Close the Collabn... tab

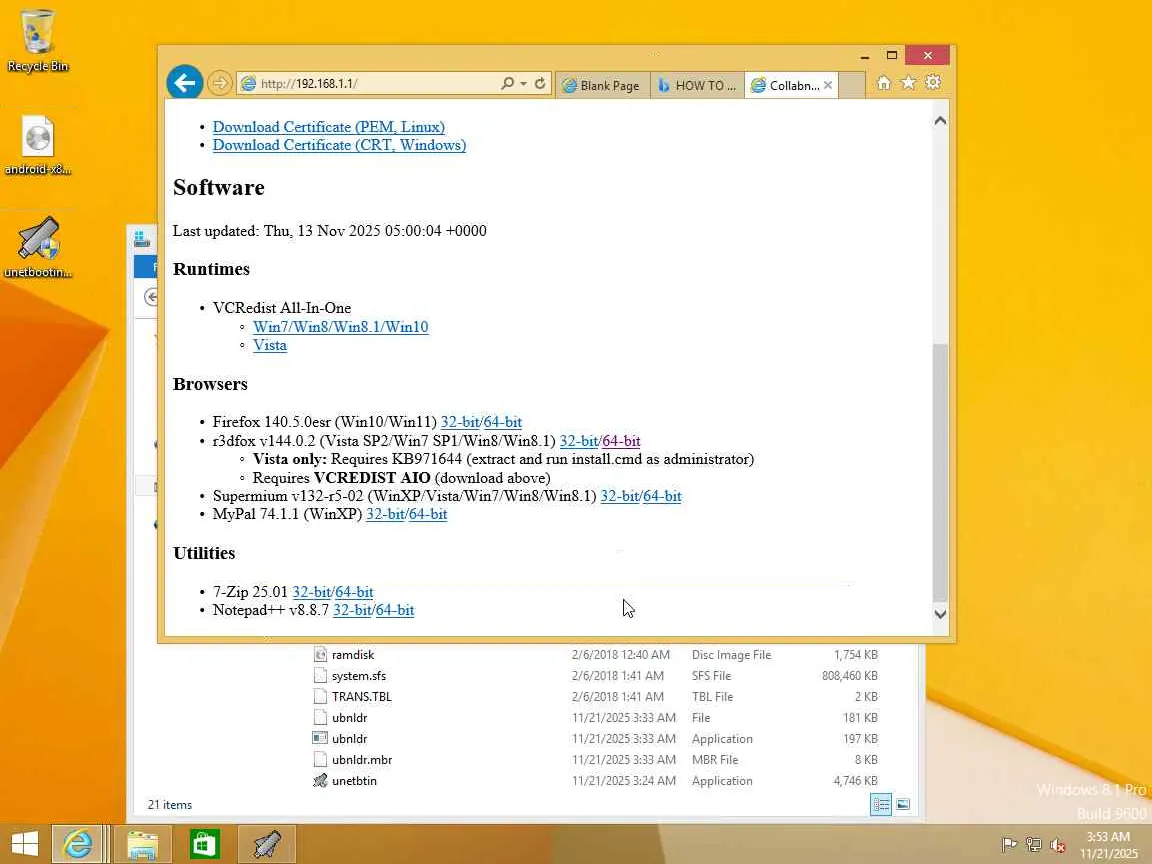[828, 85]
